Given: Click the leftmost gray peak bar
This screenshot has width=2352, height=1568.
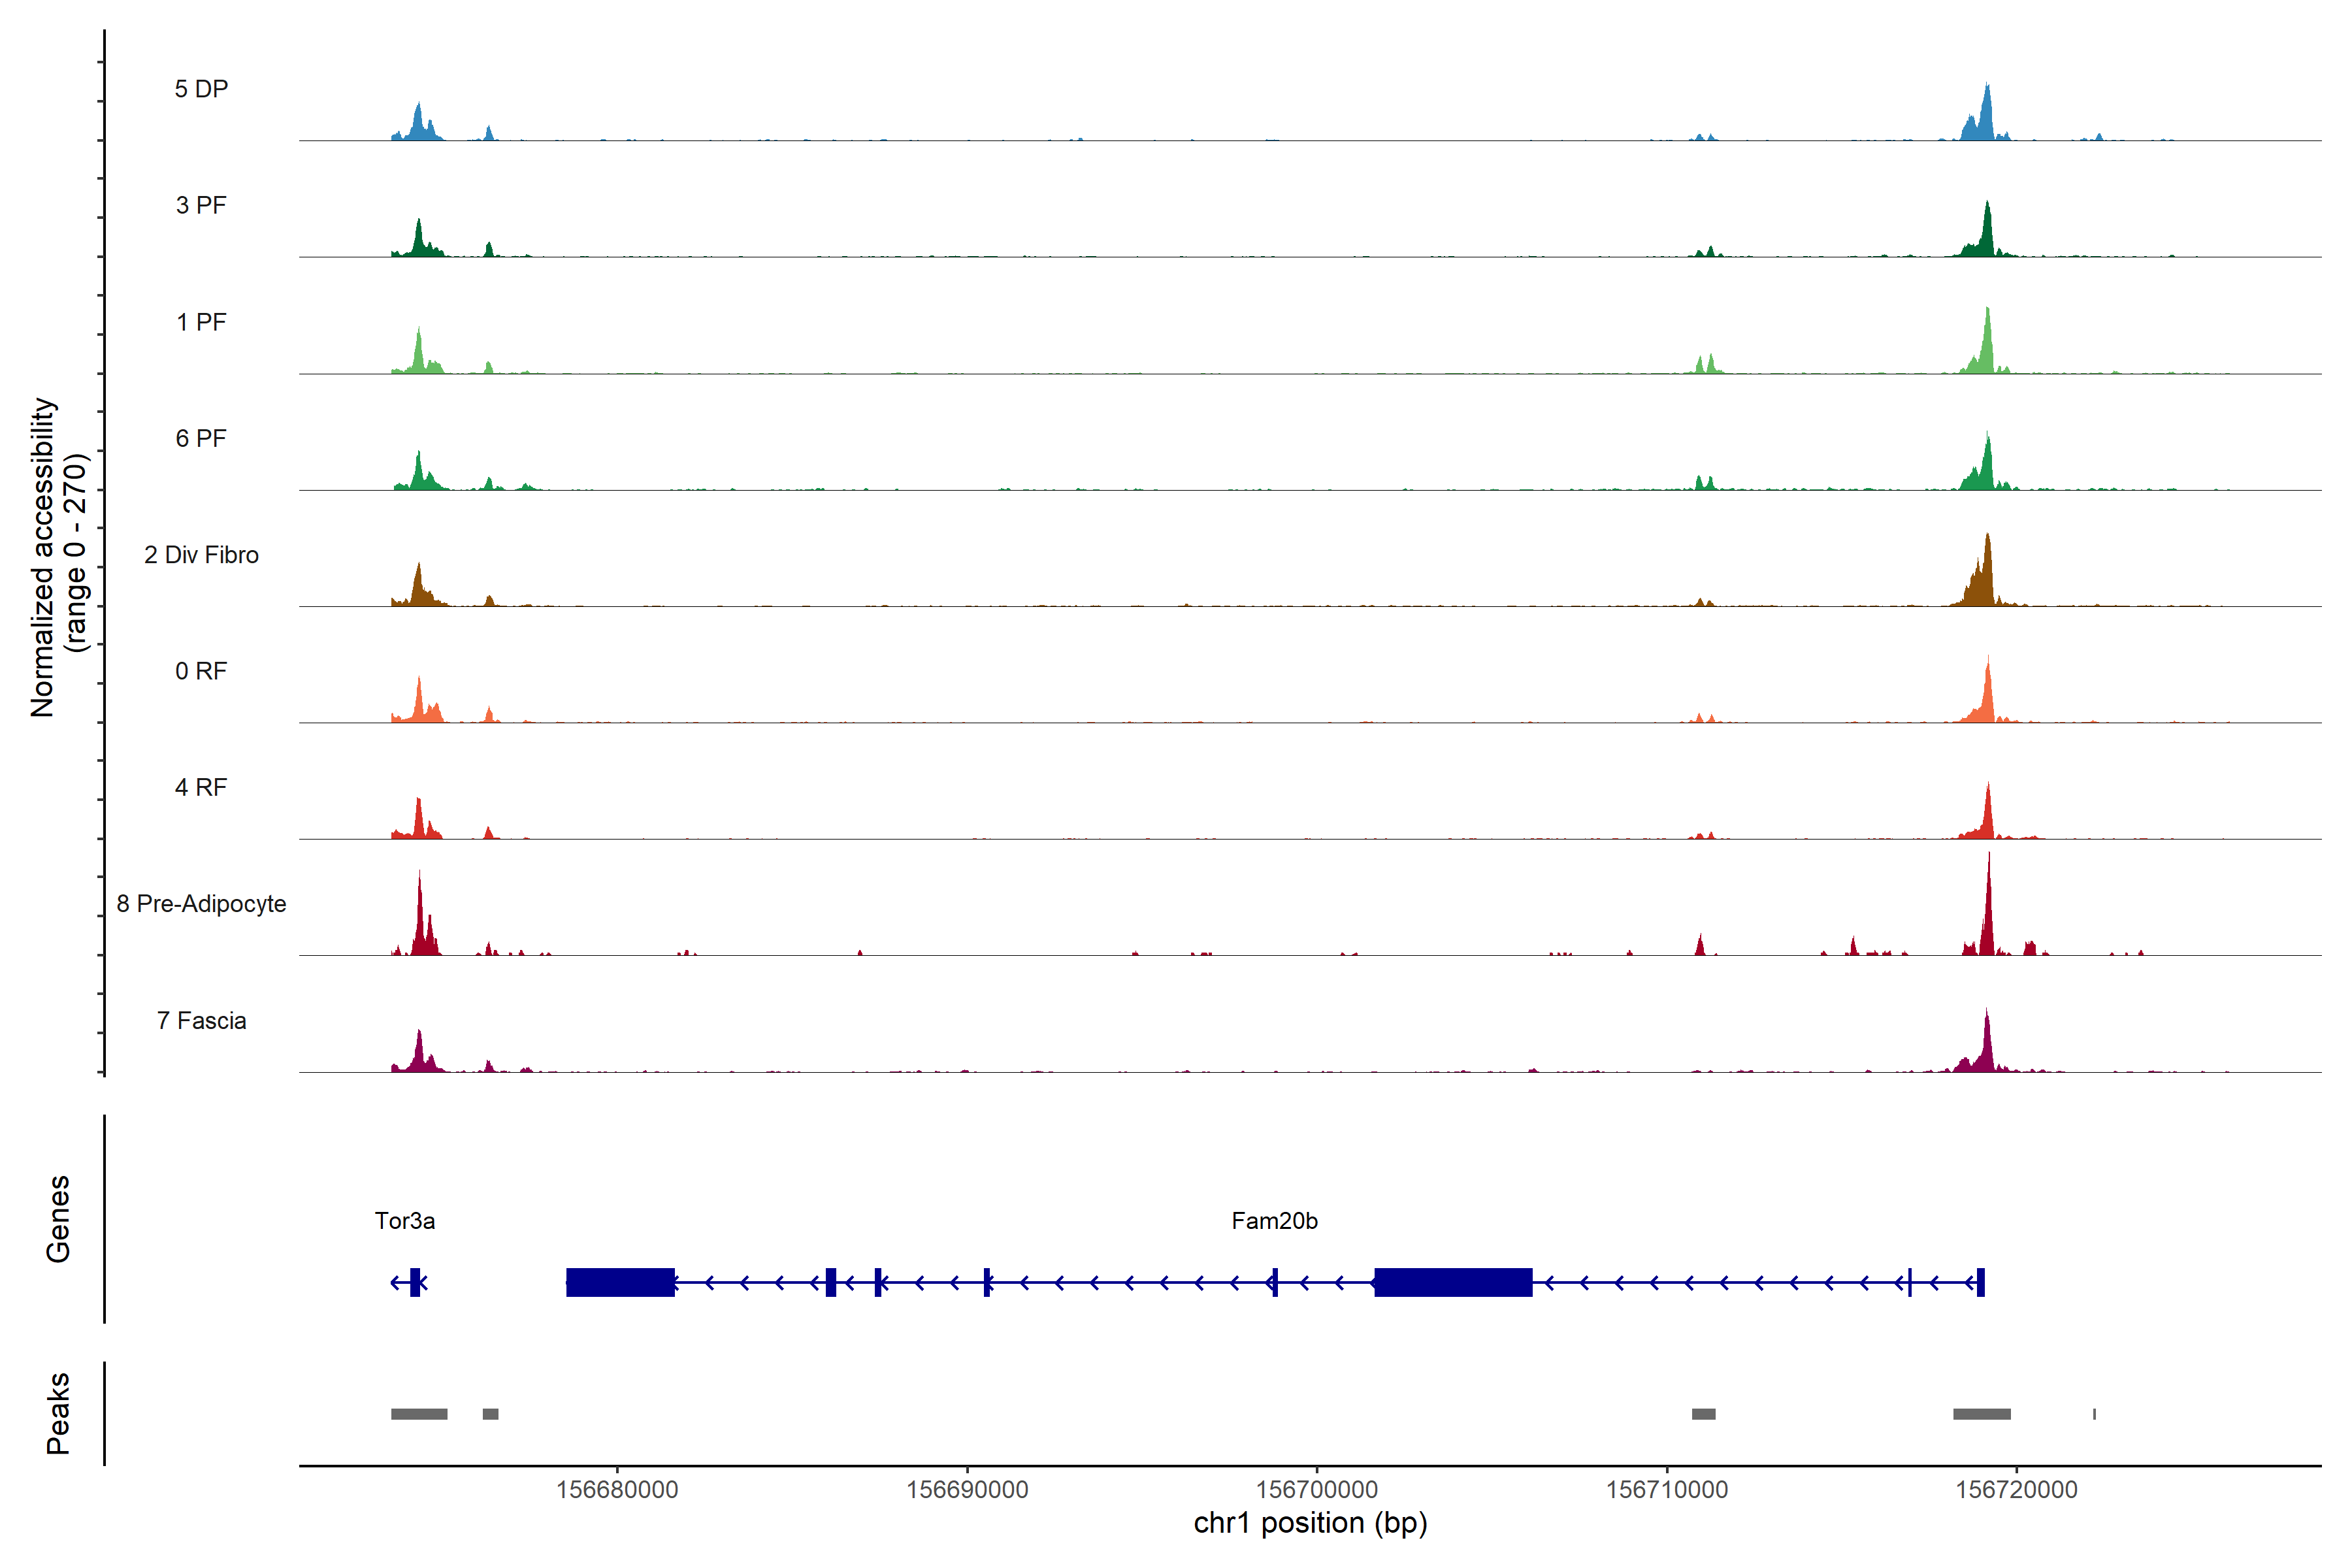Looking at the screenshot, I should click(419, 1413).
